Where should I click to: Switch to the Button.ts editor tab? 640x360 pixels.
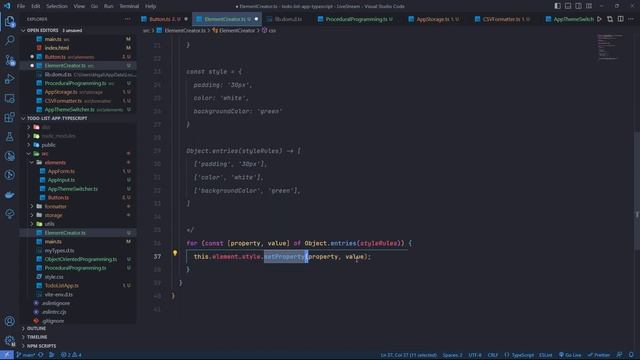[x=164, y=19]
